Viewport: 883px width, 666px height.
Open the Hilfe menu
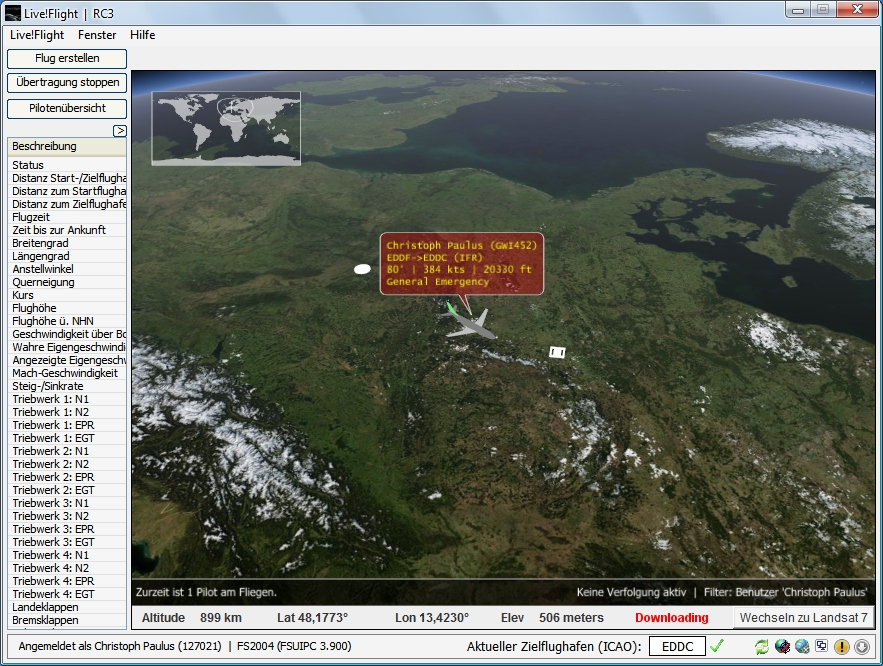(x=142, y=35)
